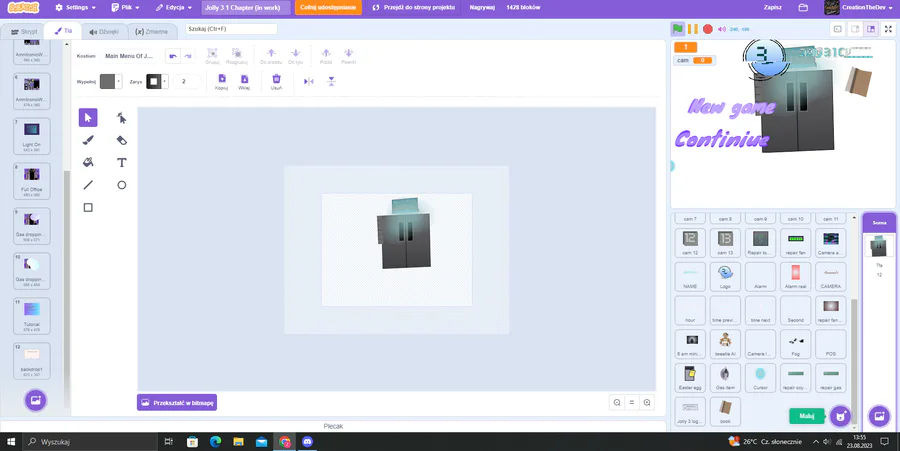
Task: Switch to the Tła tab
Action: [x=63, y=31]
